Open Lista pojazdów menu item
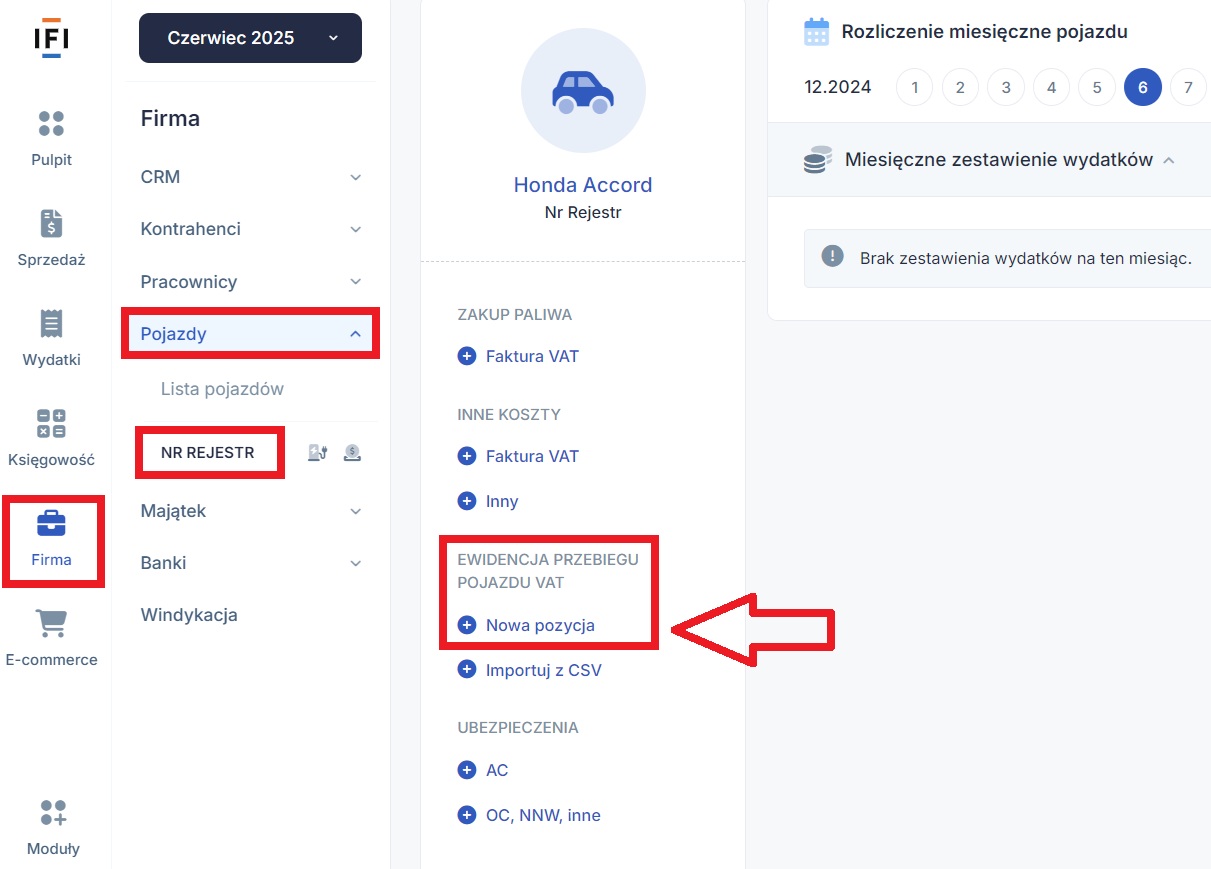 pos(222,389)
